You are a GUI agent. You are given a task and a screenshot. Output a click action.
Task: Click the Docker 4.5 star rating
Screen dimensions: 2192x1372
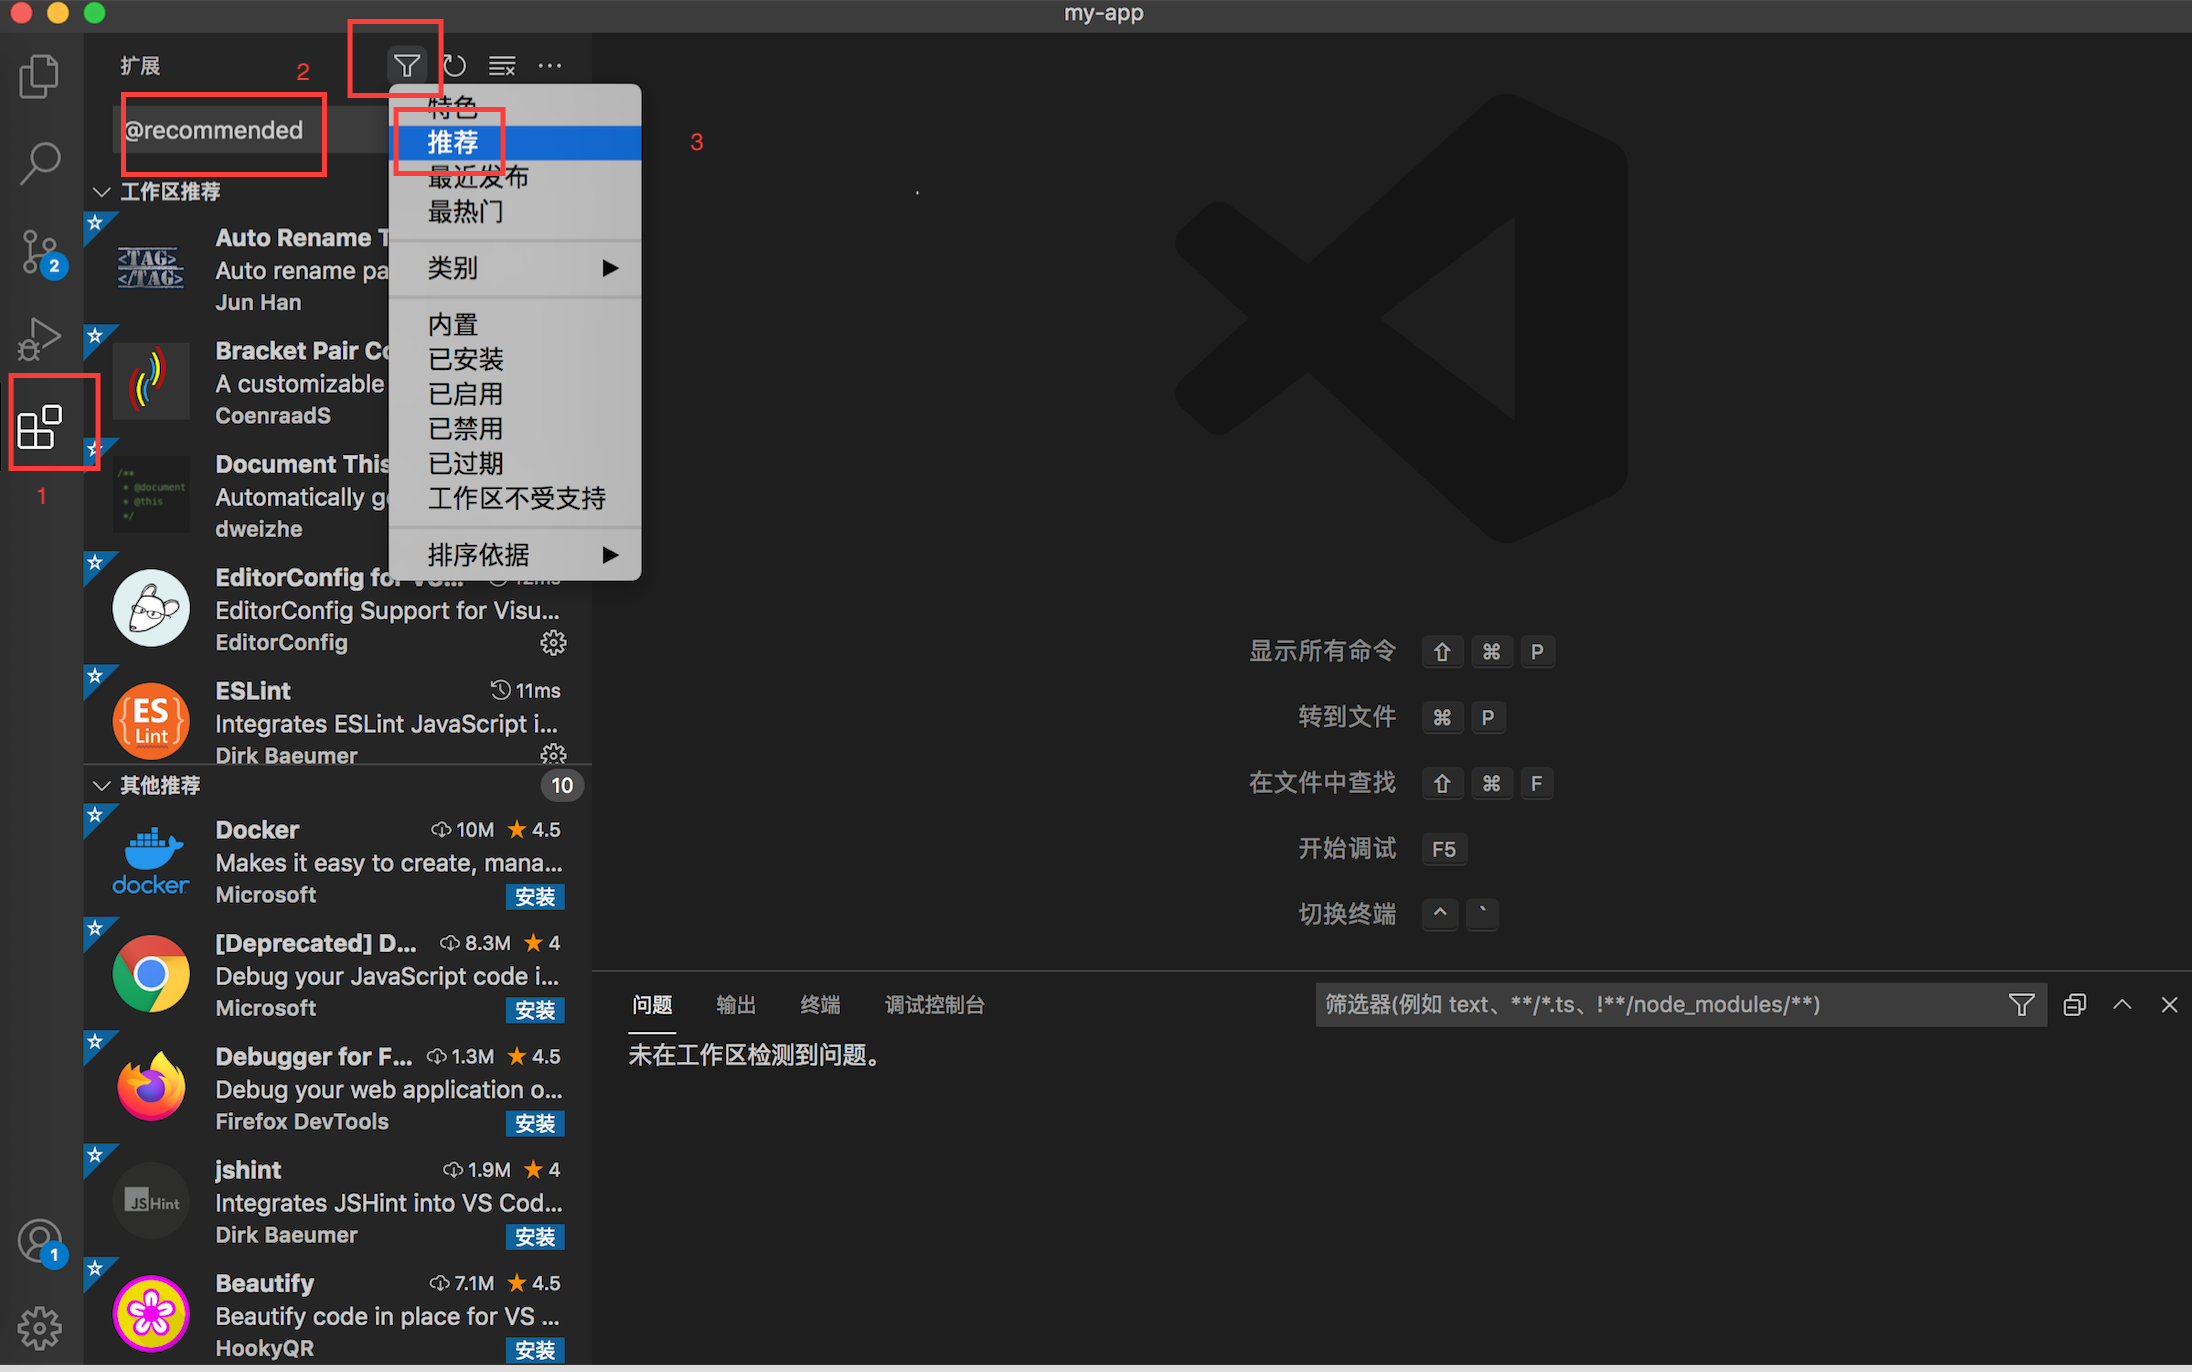pyautogui.click(x=534, y=829)
